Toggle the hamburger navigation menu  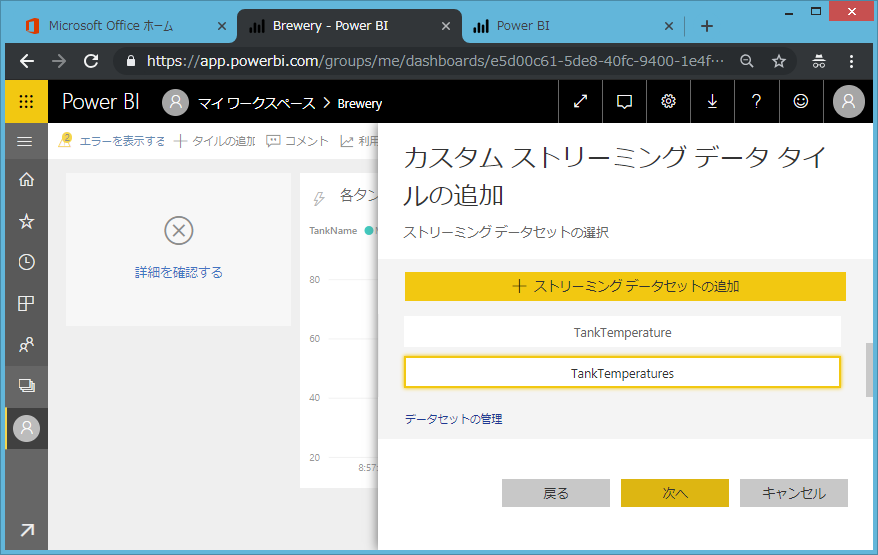point(25,142)
